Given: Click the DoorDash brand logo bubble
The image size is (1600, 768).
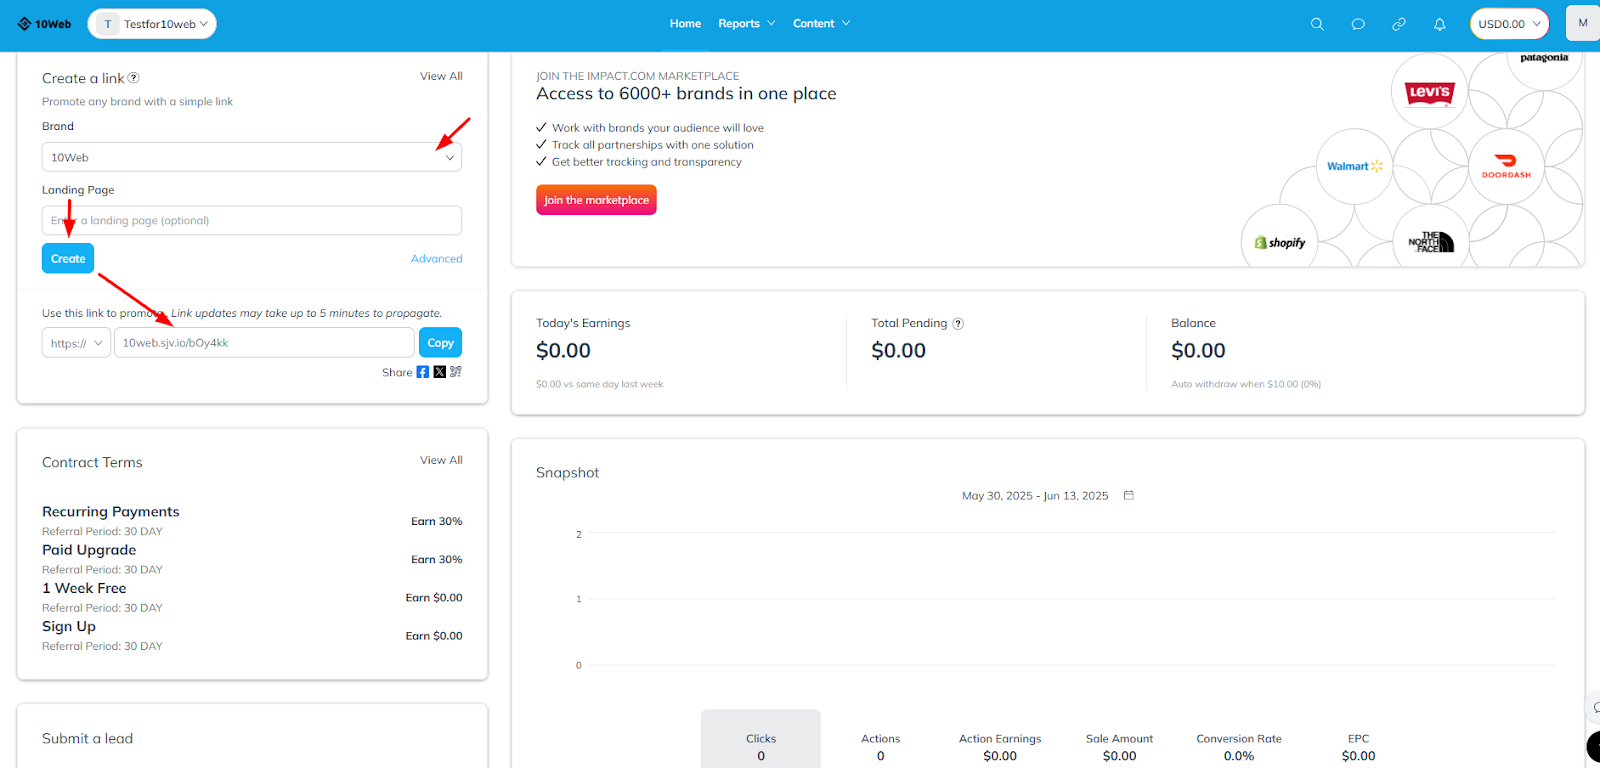Looking at the screenshot, I should click(1506, 166).
